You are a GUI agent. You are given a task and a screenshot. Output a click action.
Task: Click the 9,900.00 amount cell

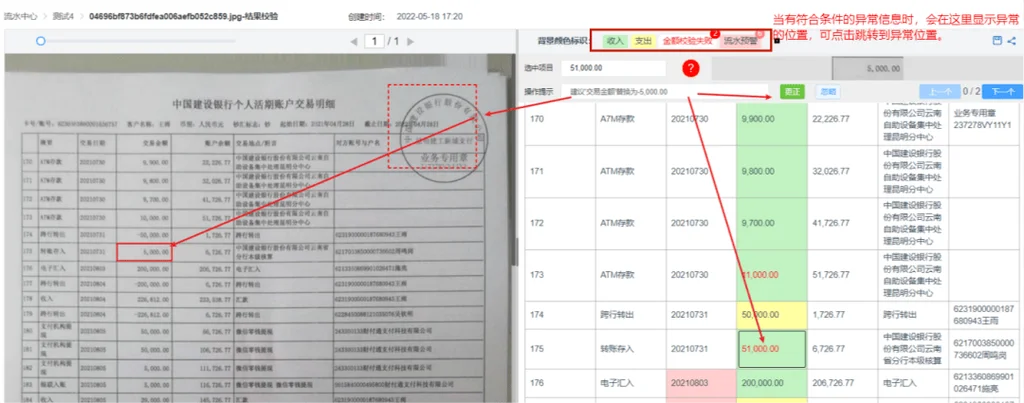coord(771,120)
